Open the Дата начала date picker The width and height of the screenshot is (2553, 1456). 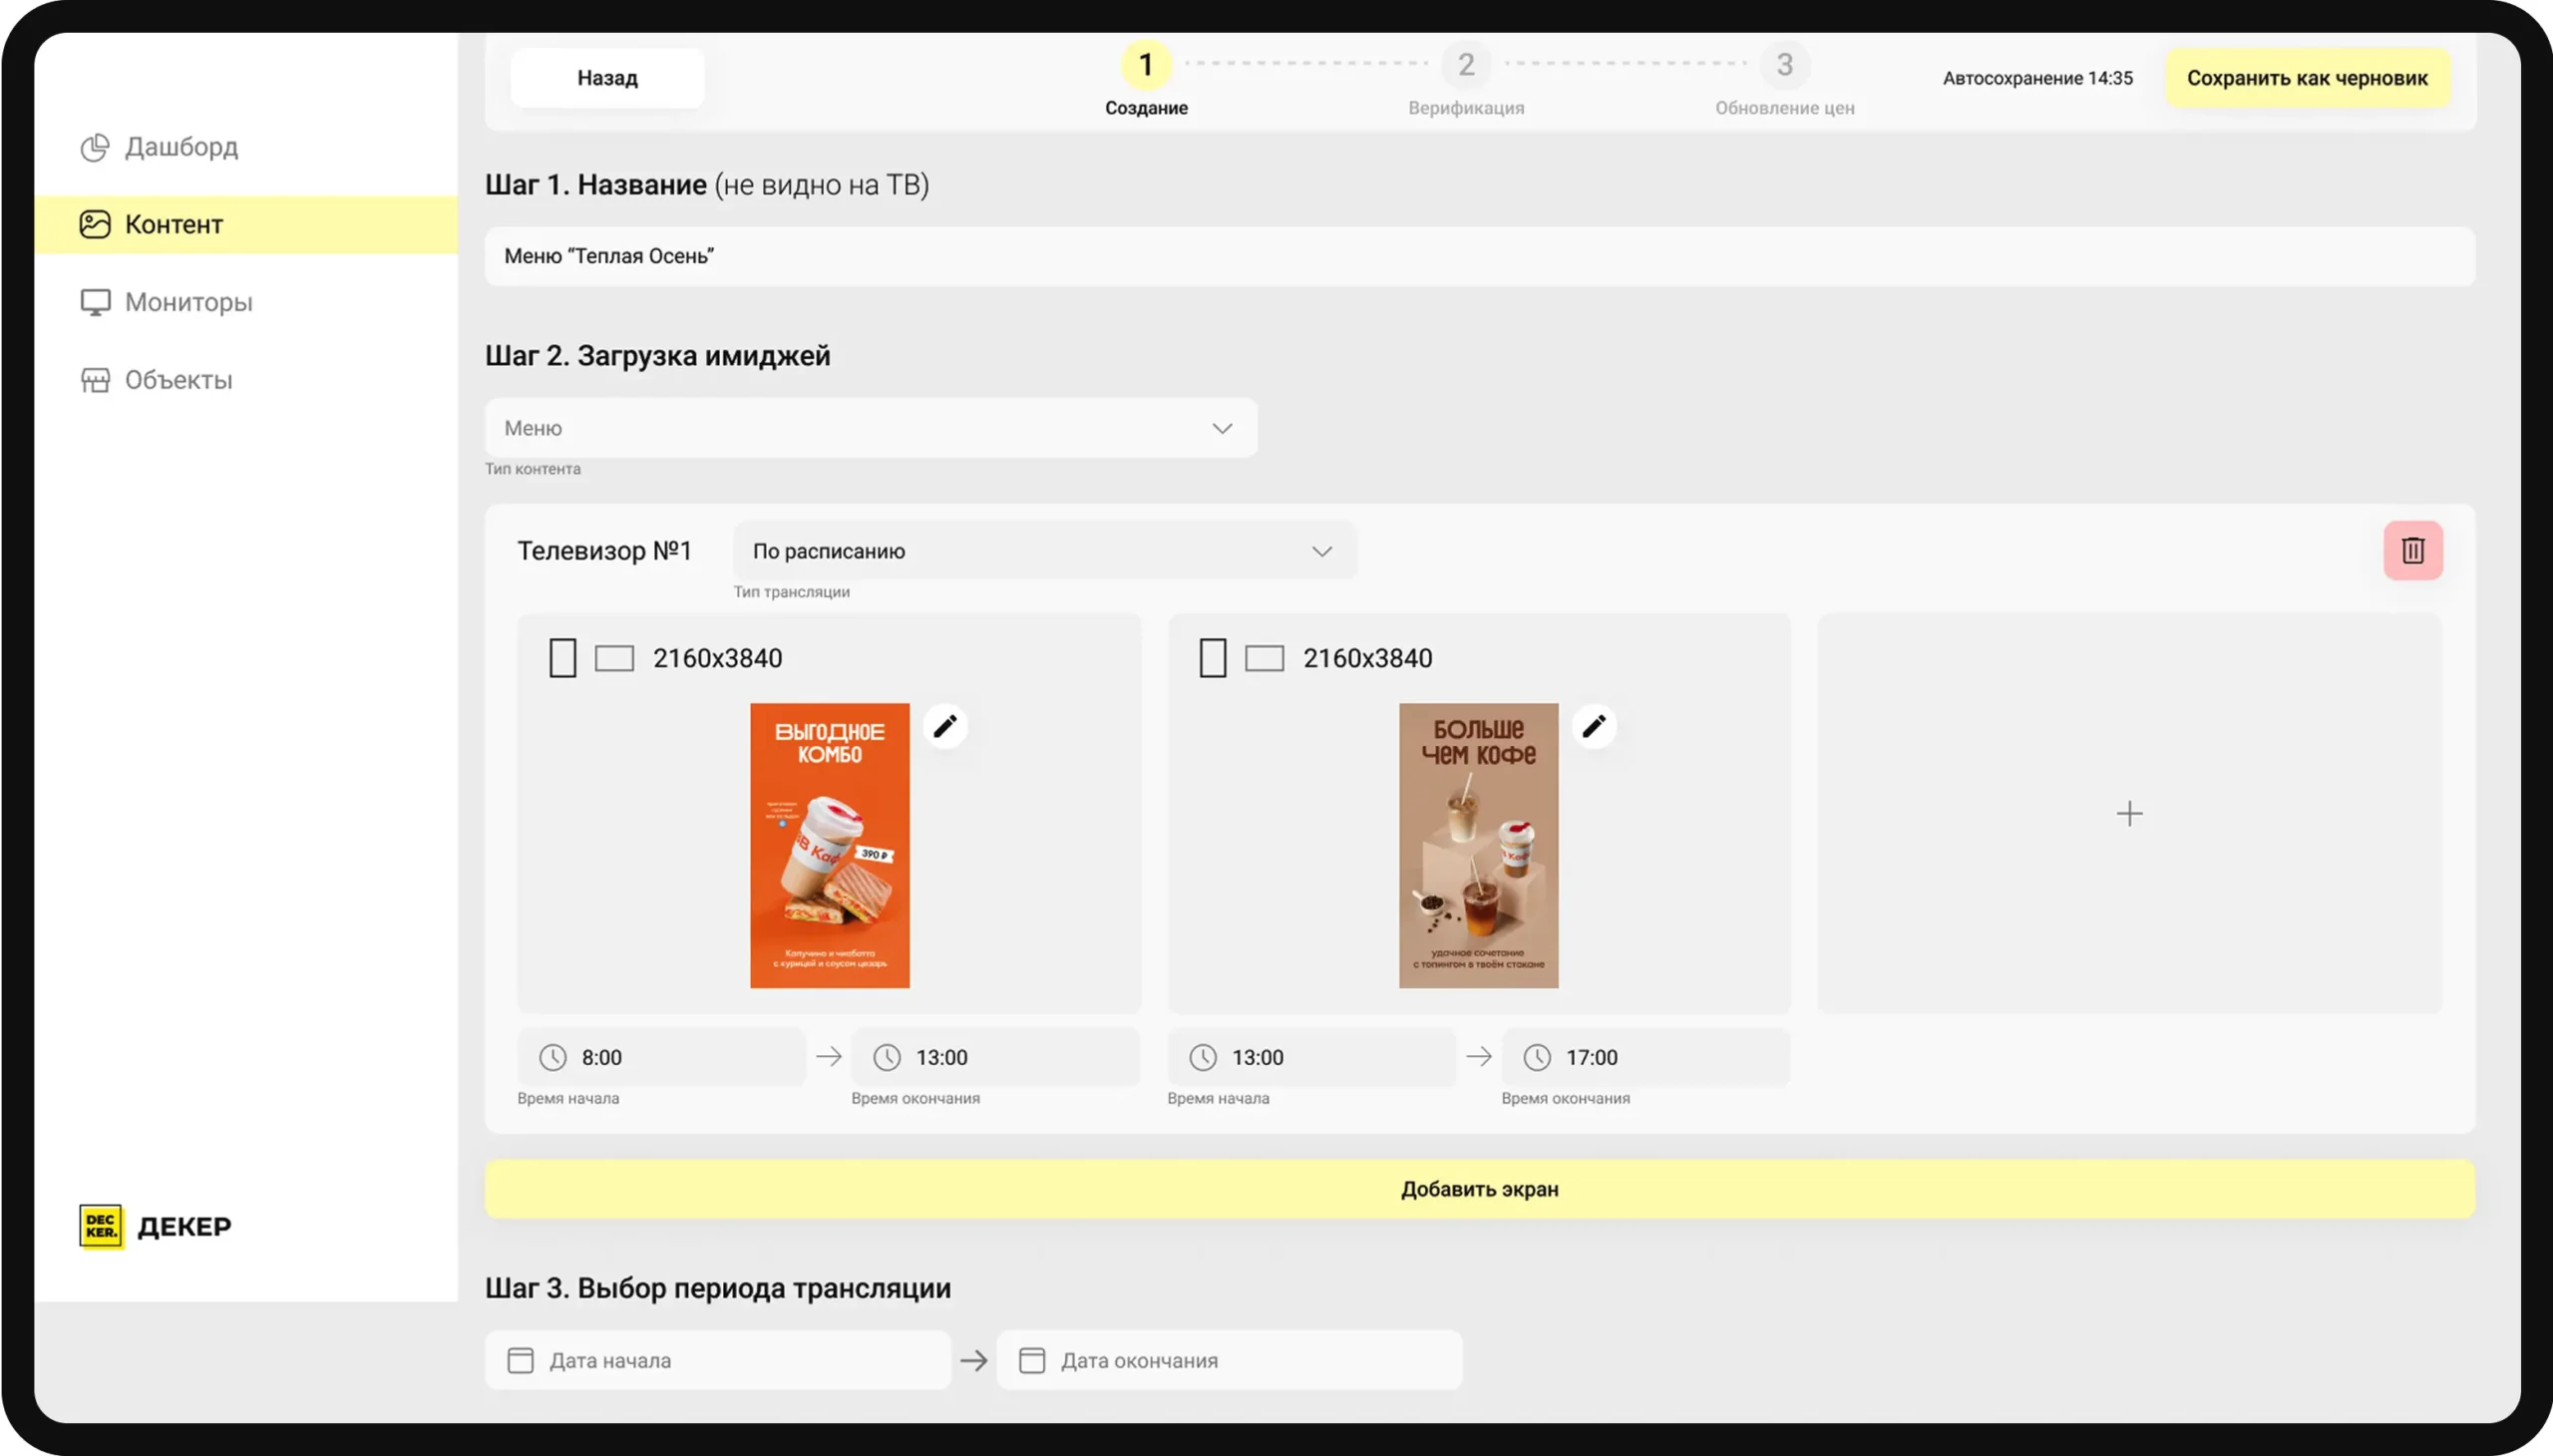coord(717,1360)
